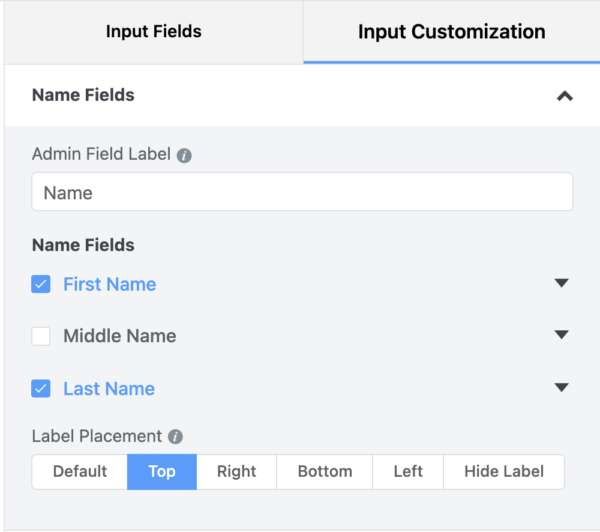
Task: Pick Bottom for label placement
Action: coord(324,472)
